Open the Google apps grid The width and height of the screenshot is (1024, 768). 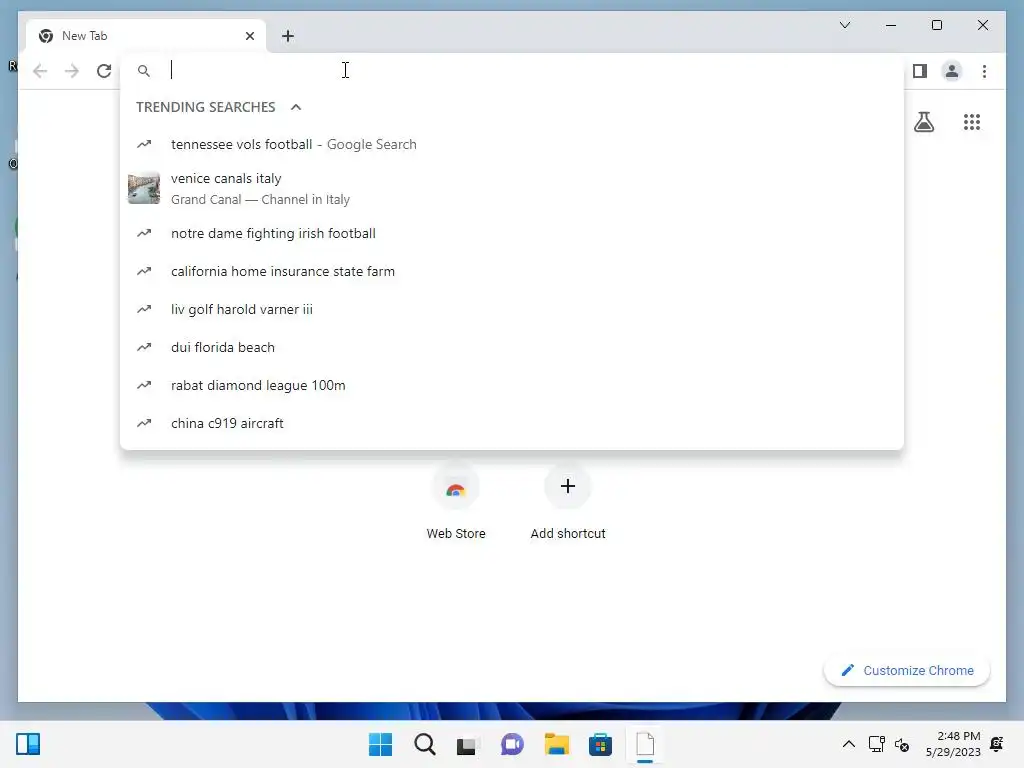click(x=972, y=121)
